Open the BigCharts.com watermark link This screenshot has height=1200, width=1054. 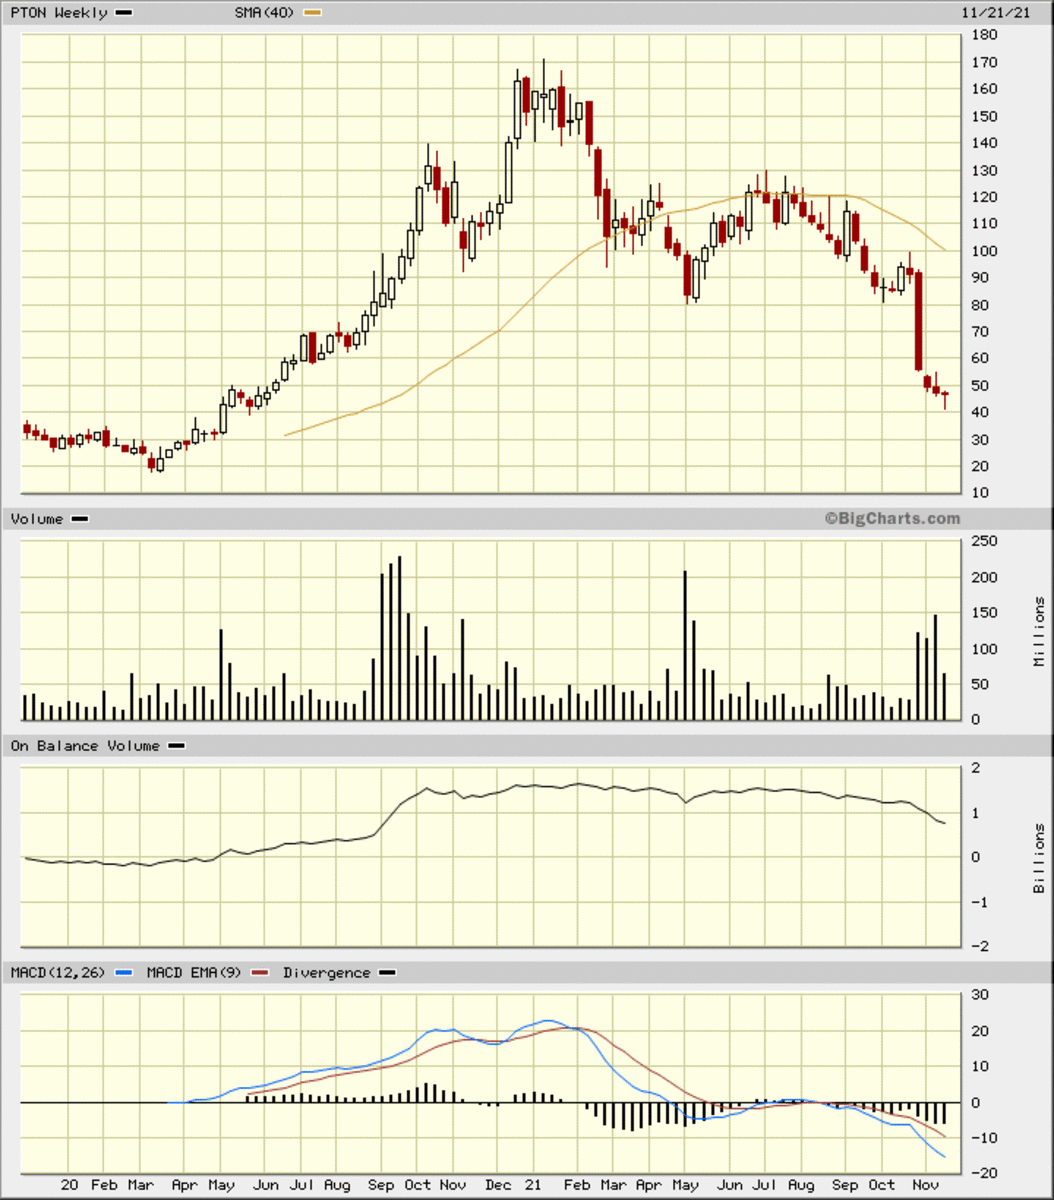892,518
